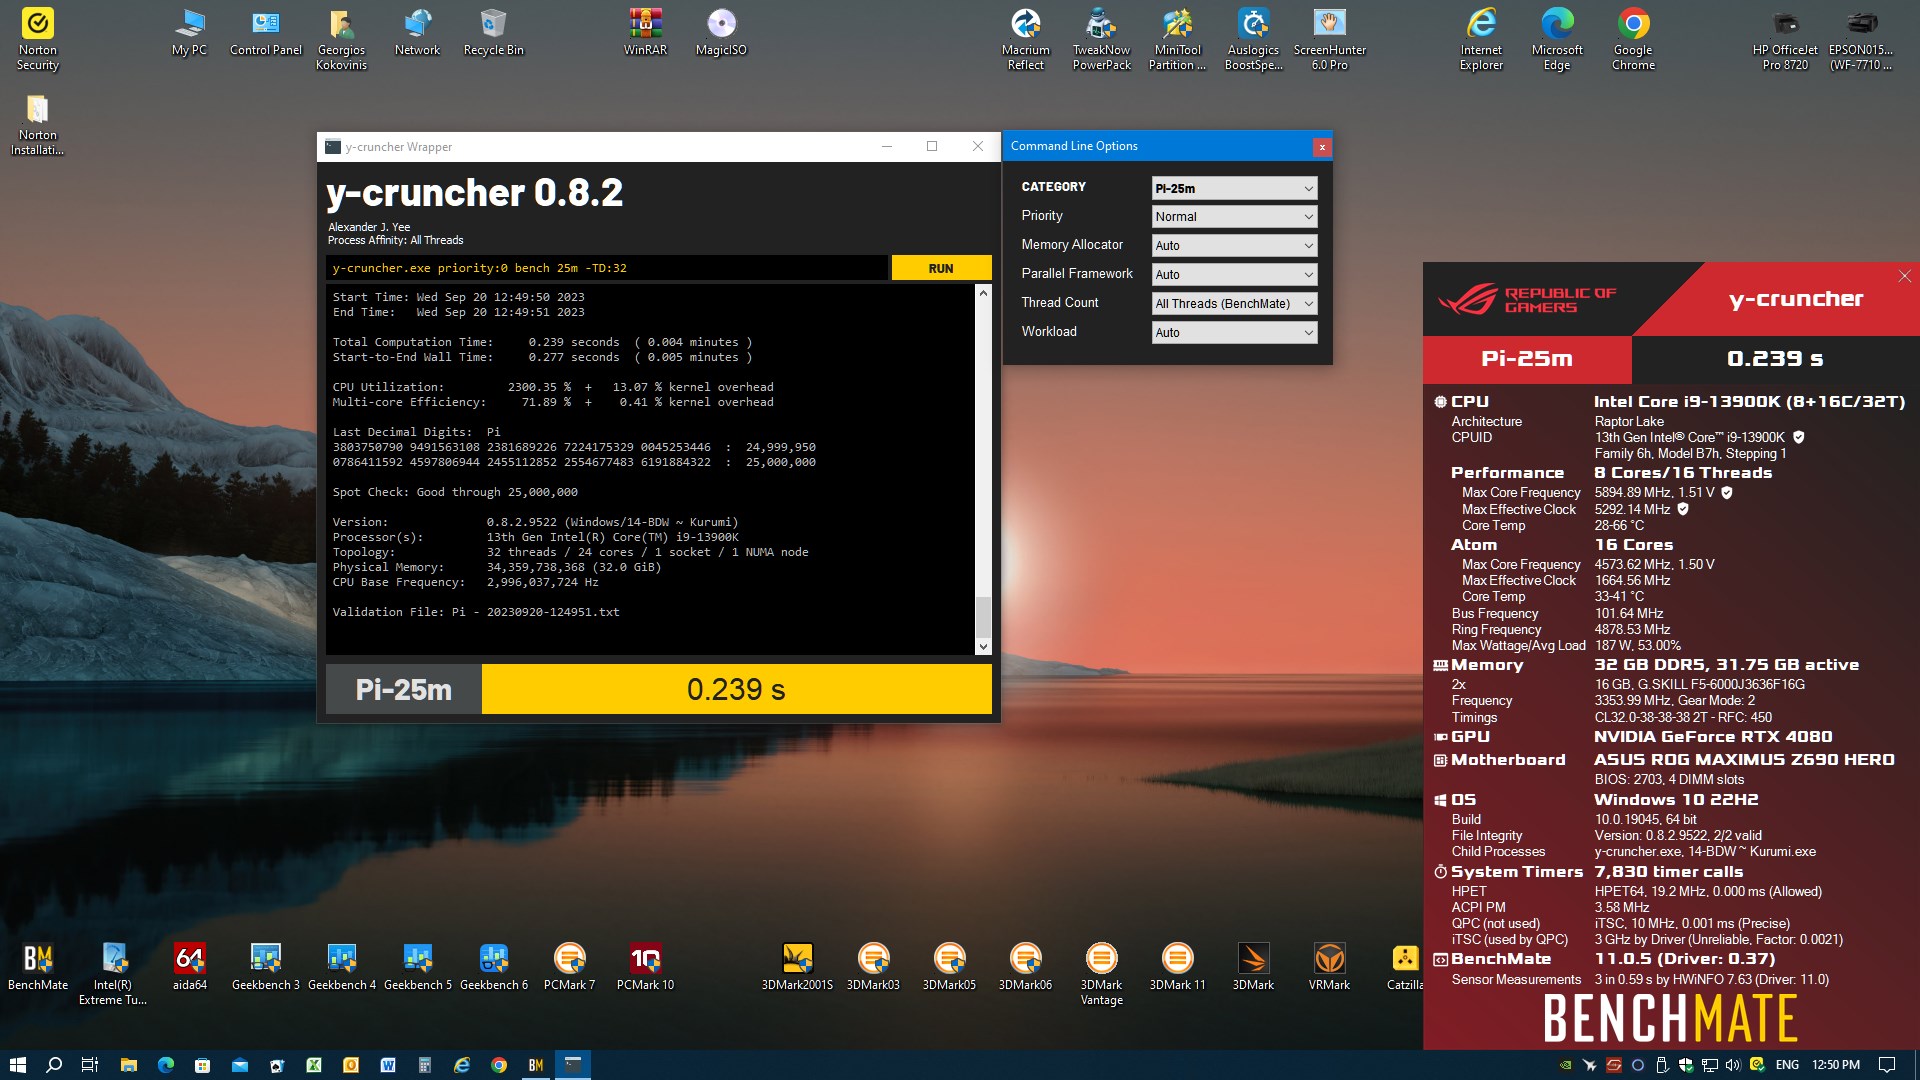Launch MiniTool Partition shortcut
The image size is (1920, 1080).
coord(1177,40)
